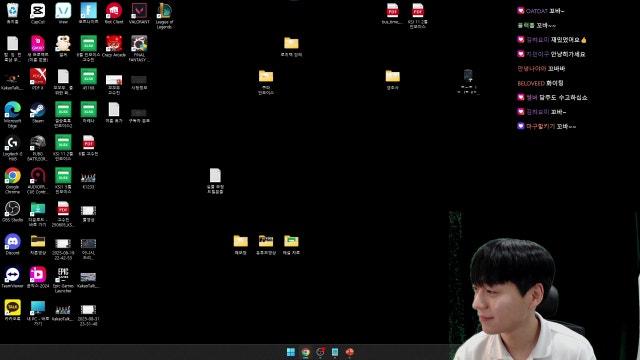Open the Vrew desktop shortcut
The image size is (640, 360).
click(x=63, y=13)
